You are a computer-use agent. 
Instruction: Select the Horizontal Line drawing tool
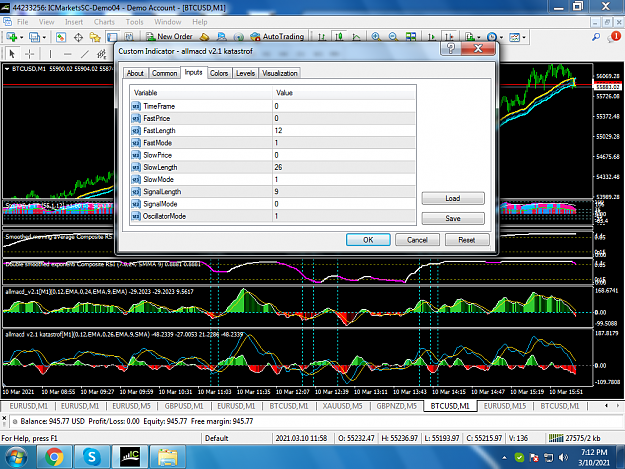point(67,53)
